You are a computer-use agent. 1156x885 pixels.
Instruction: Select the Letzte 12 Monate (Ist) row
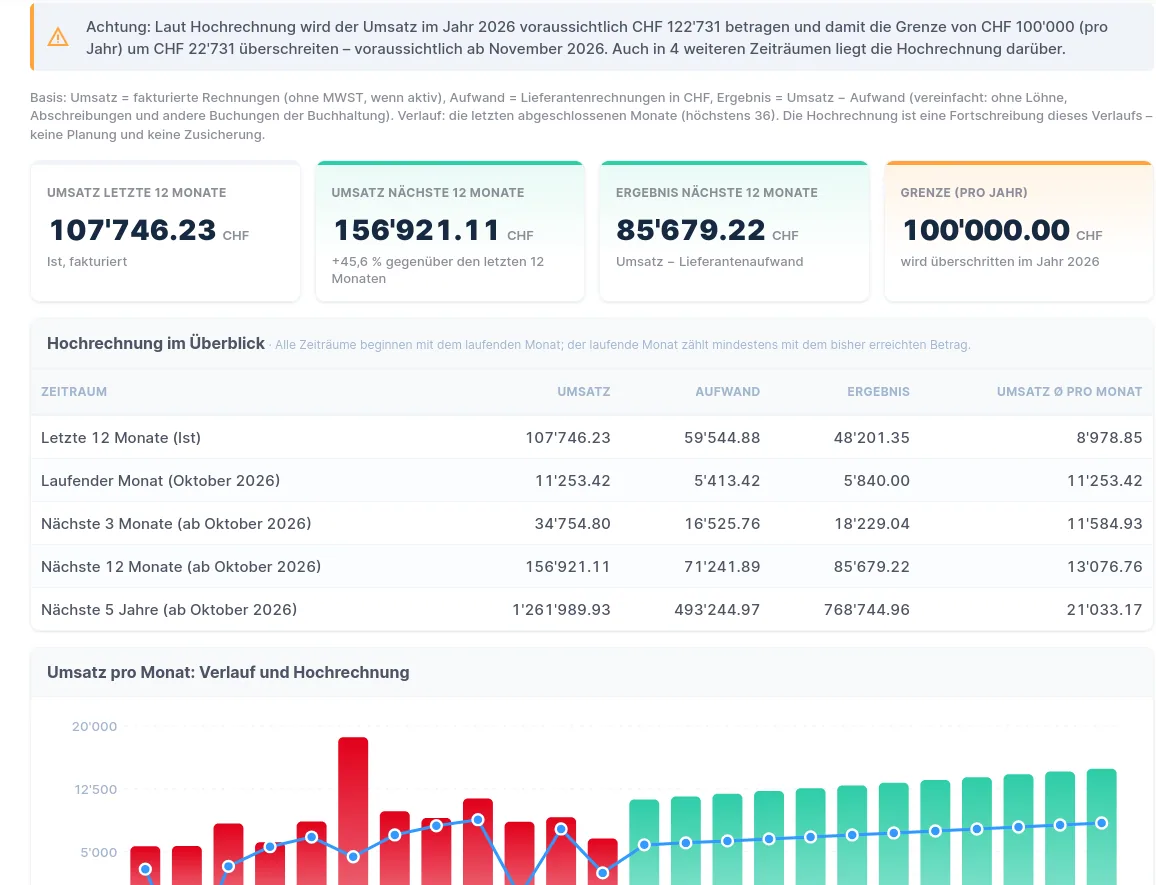[592, 437]
